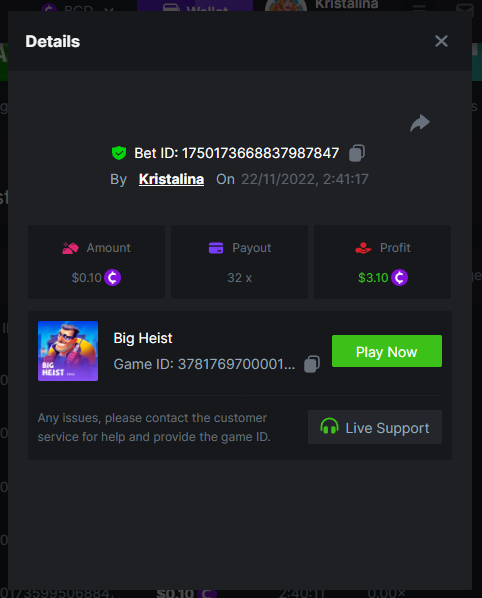Open the Big Heist game thumbnail
482x598 pixels.
point(68,351)
